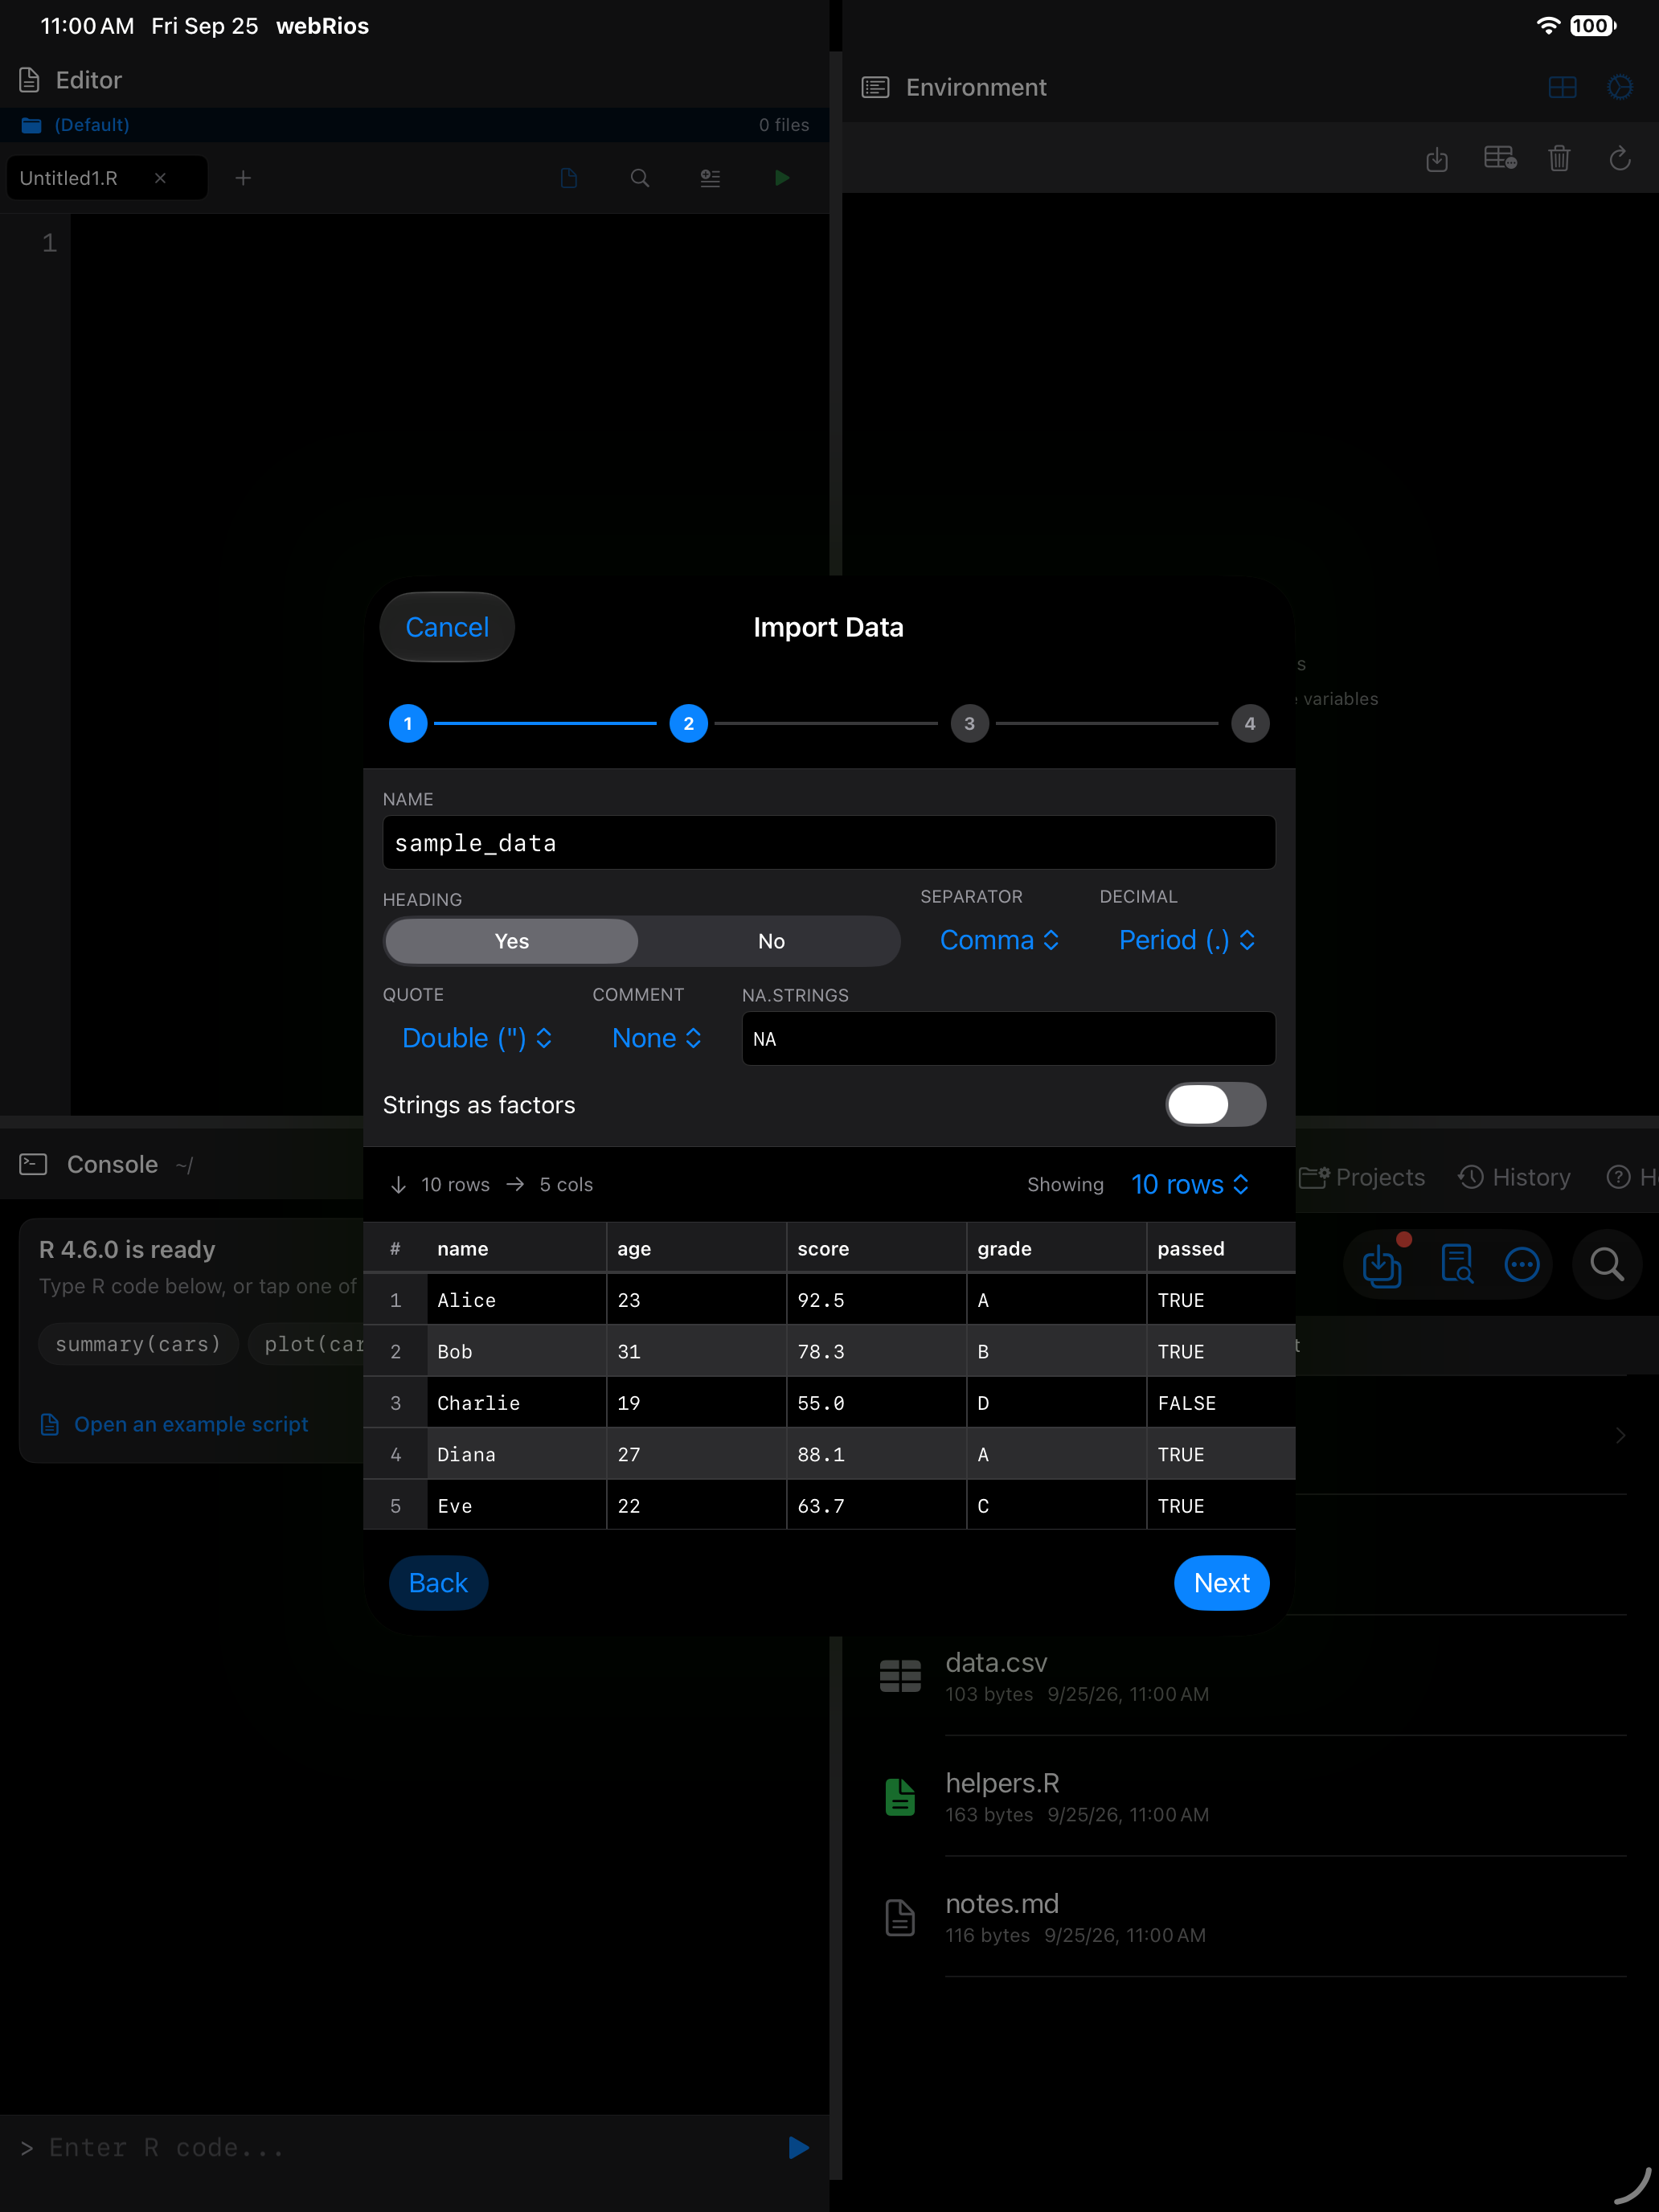Change Showing 10 rows dropdown
The width and height of the screenshot is (1659, 2212).
pos(1190,1184)
